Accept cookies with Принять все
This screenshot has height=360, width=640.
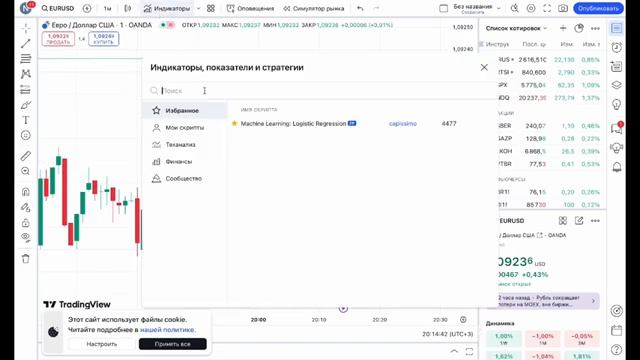click(x=173, y=344)
